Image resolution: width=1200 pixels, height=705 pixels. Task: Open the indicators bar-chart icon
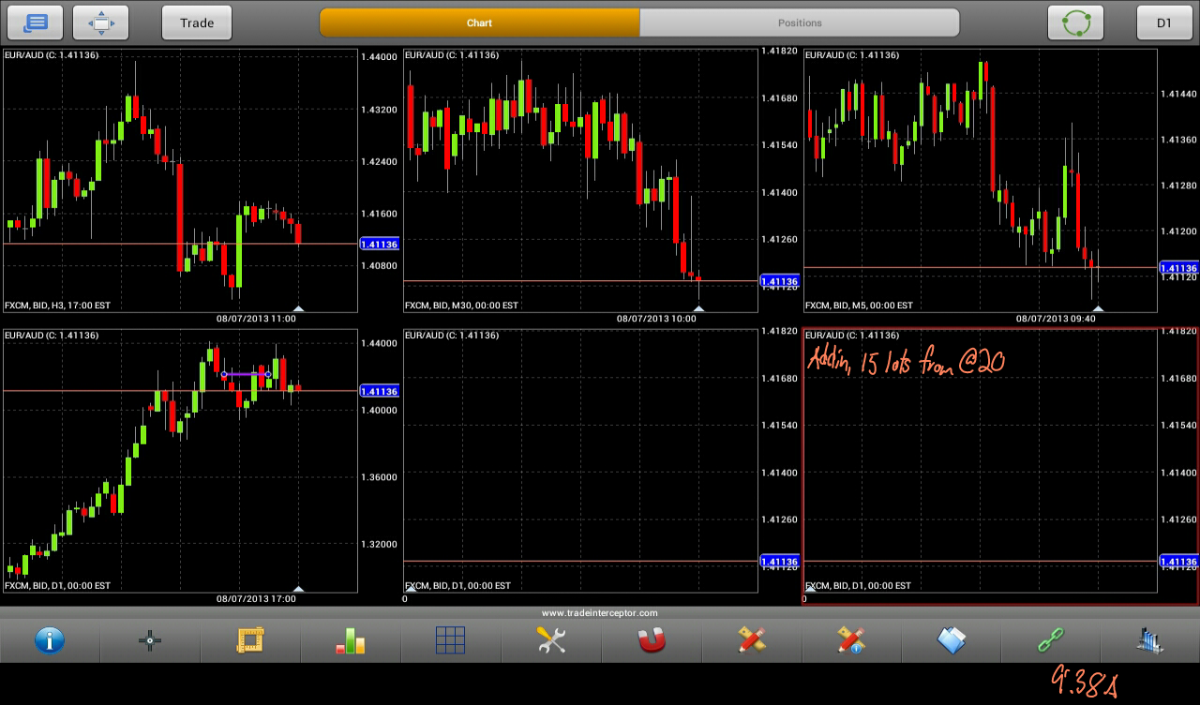click(350, 641)
